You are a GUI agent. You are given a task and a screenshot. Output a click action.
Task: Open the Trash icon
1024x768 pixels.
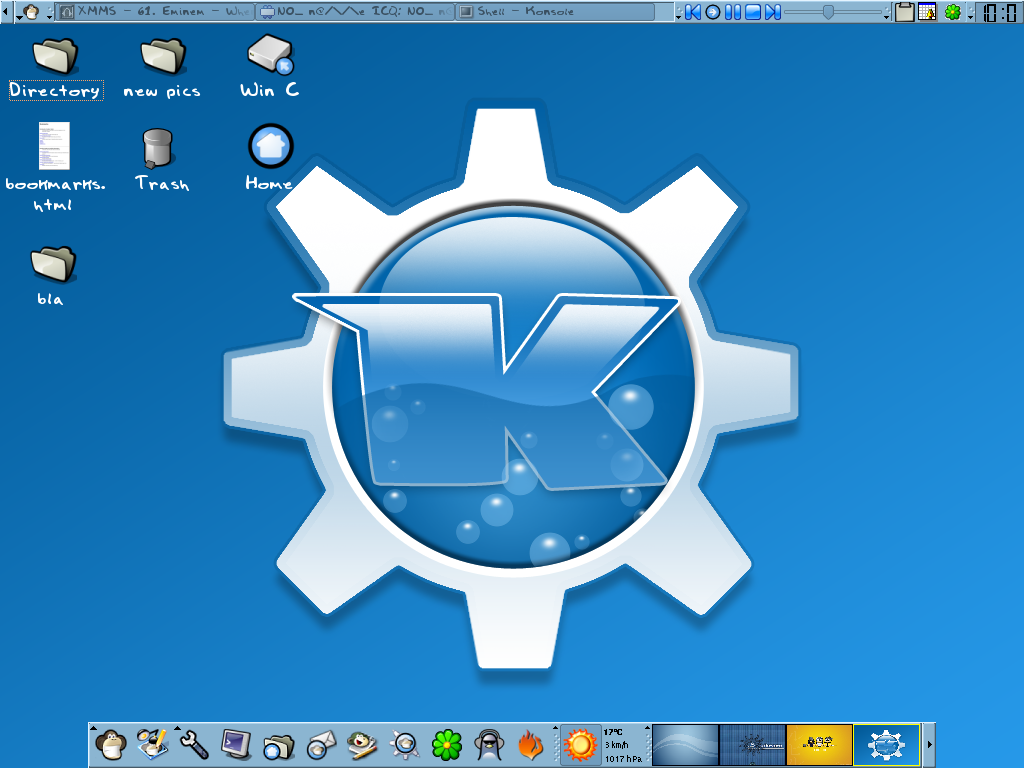(158, 148)
